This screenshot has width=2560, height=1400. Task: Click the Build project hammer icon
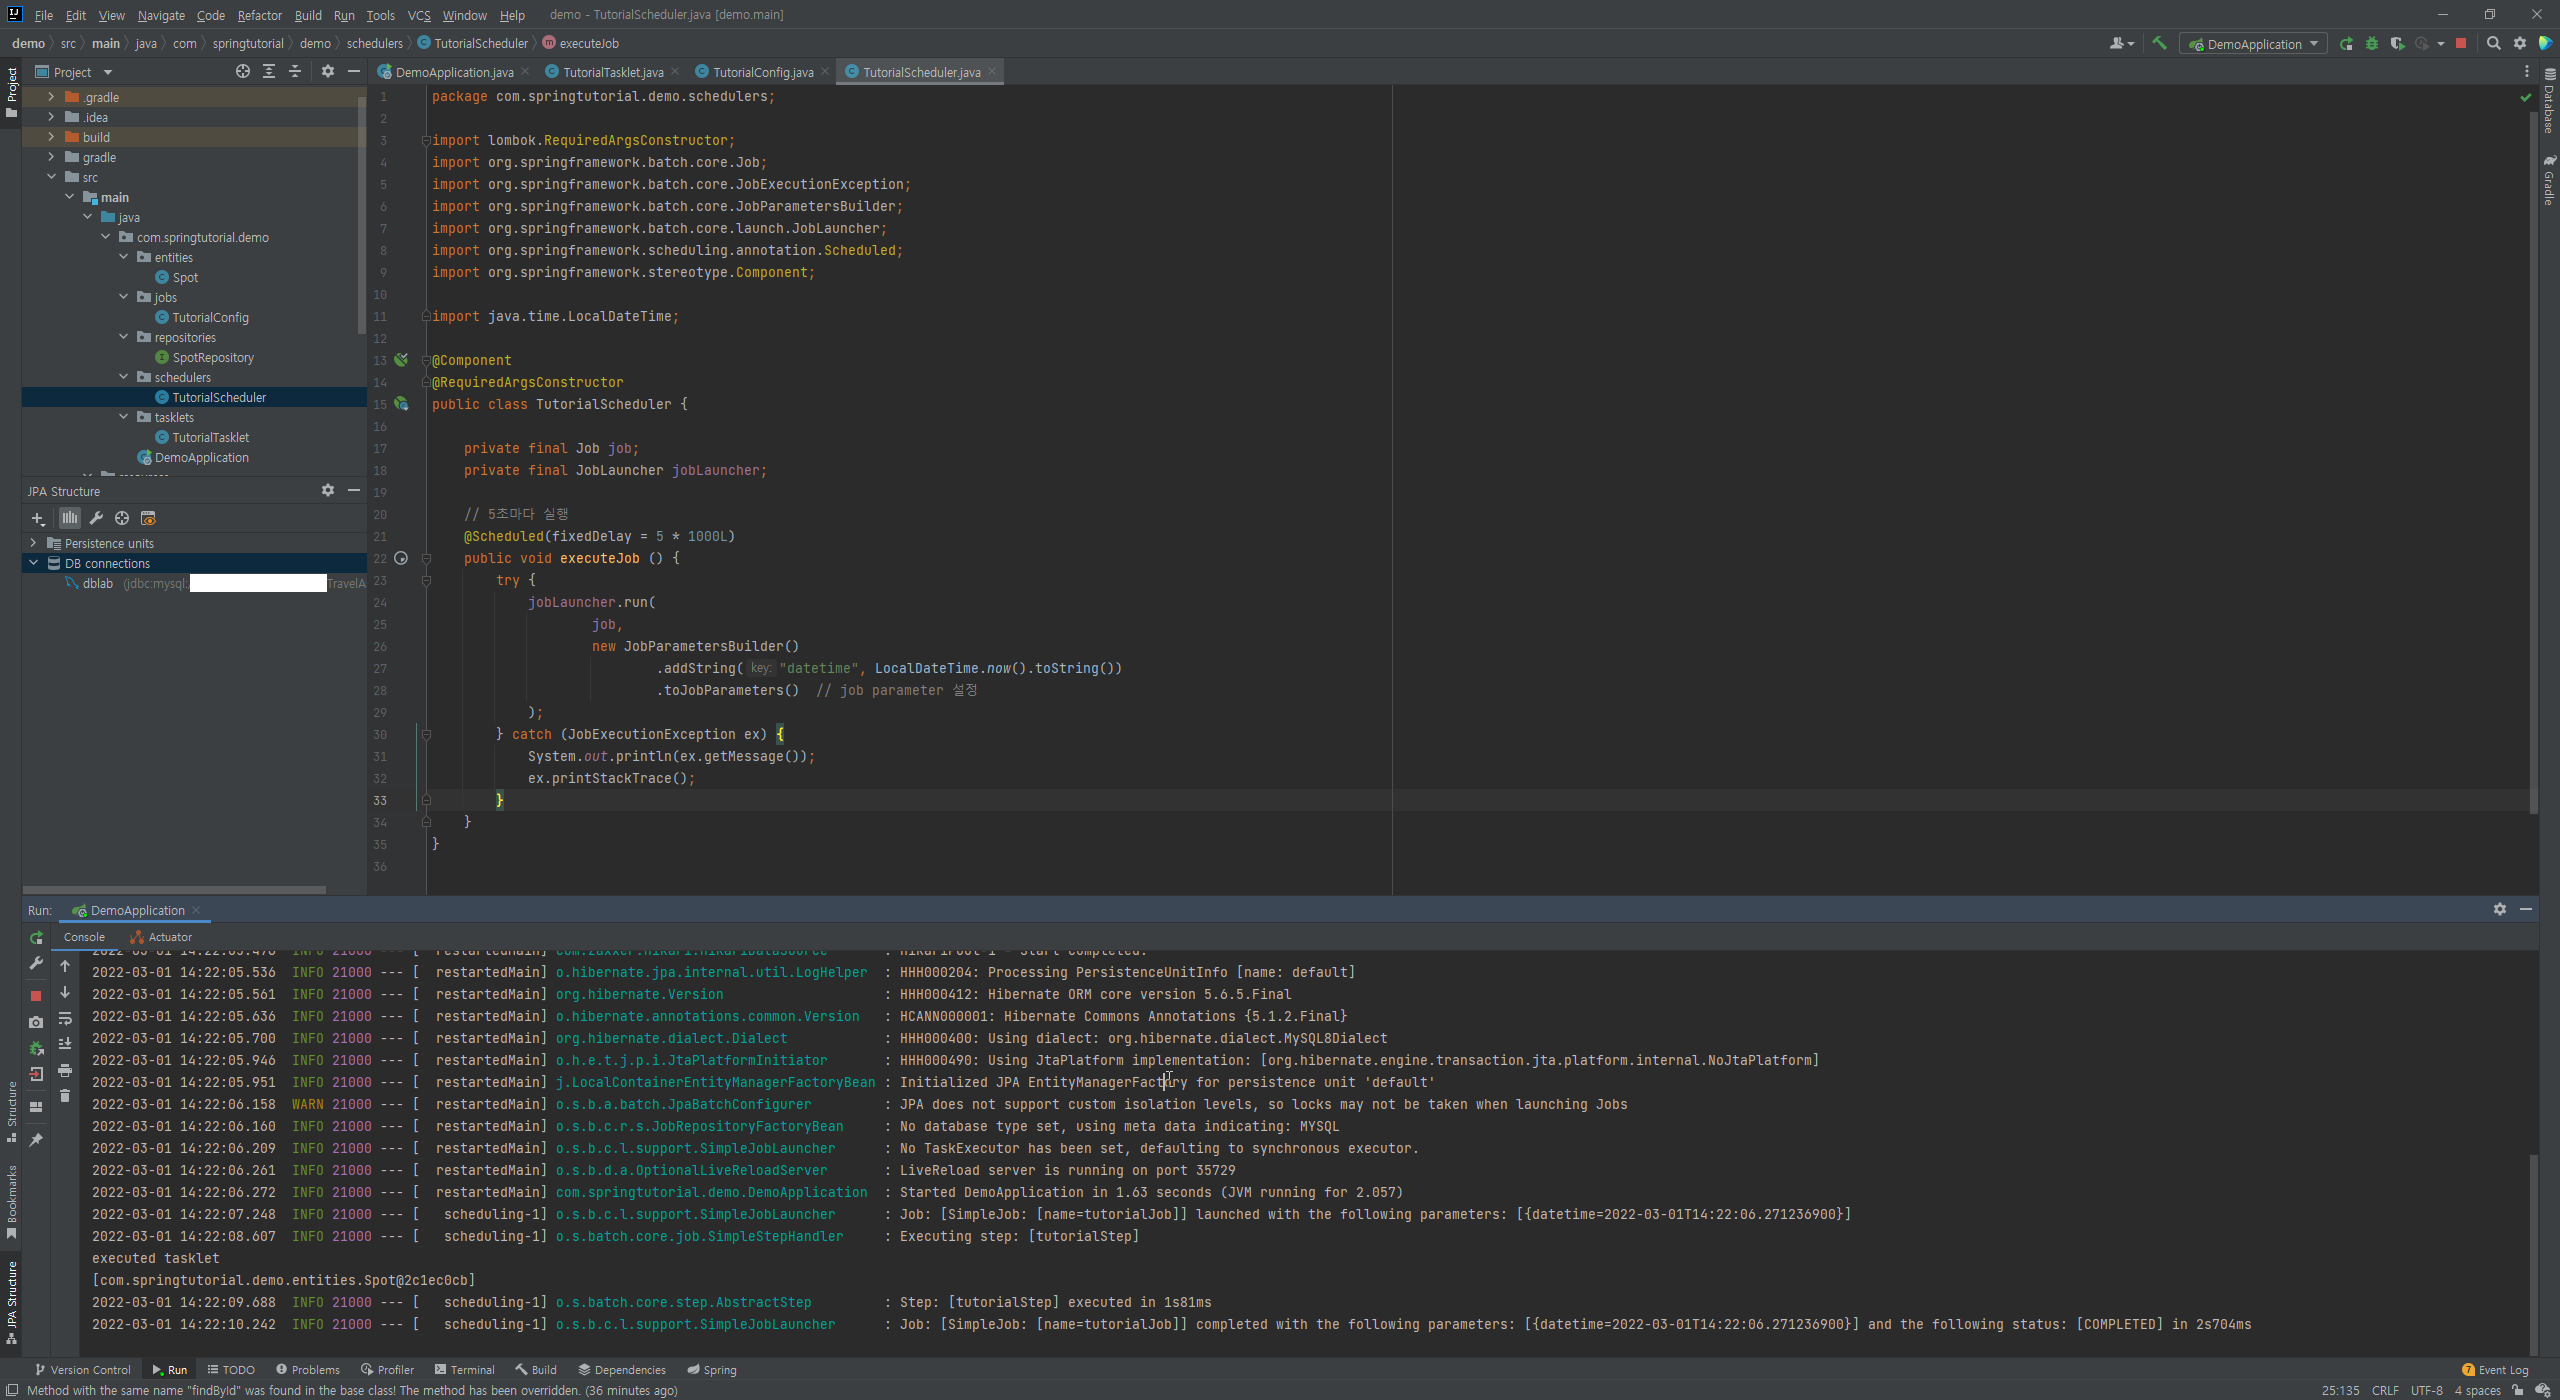[x=2159, y=43]
